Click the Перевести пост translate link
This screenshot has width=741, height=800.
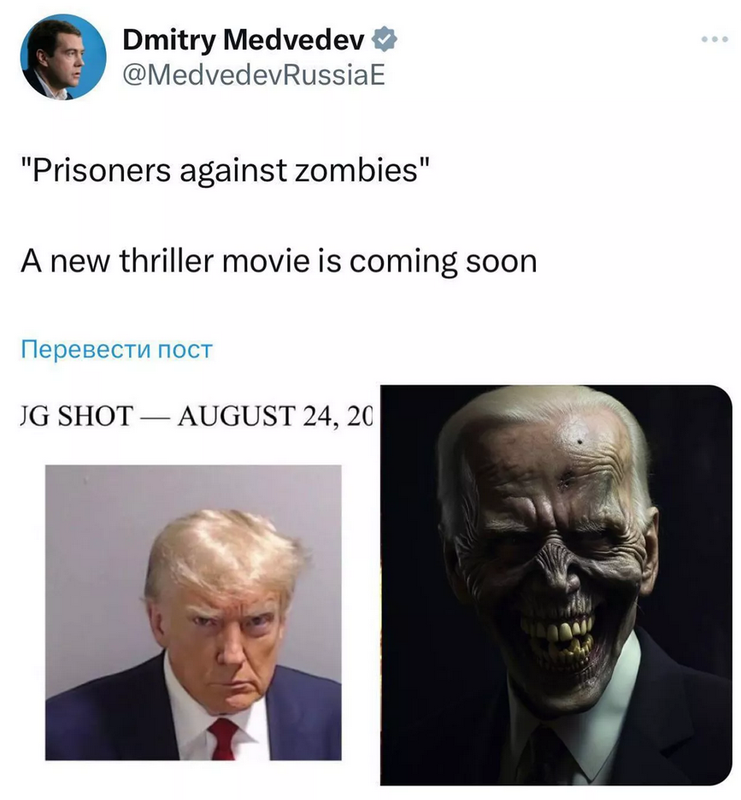pyautogui.click(x=116, y=350)
